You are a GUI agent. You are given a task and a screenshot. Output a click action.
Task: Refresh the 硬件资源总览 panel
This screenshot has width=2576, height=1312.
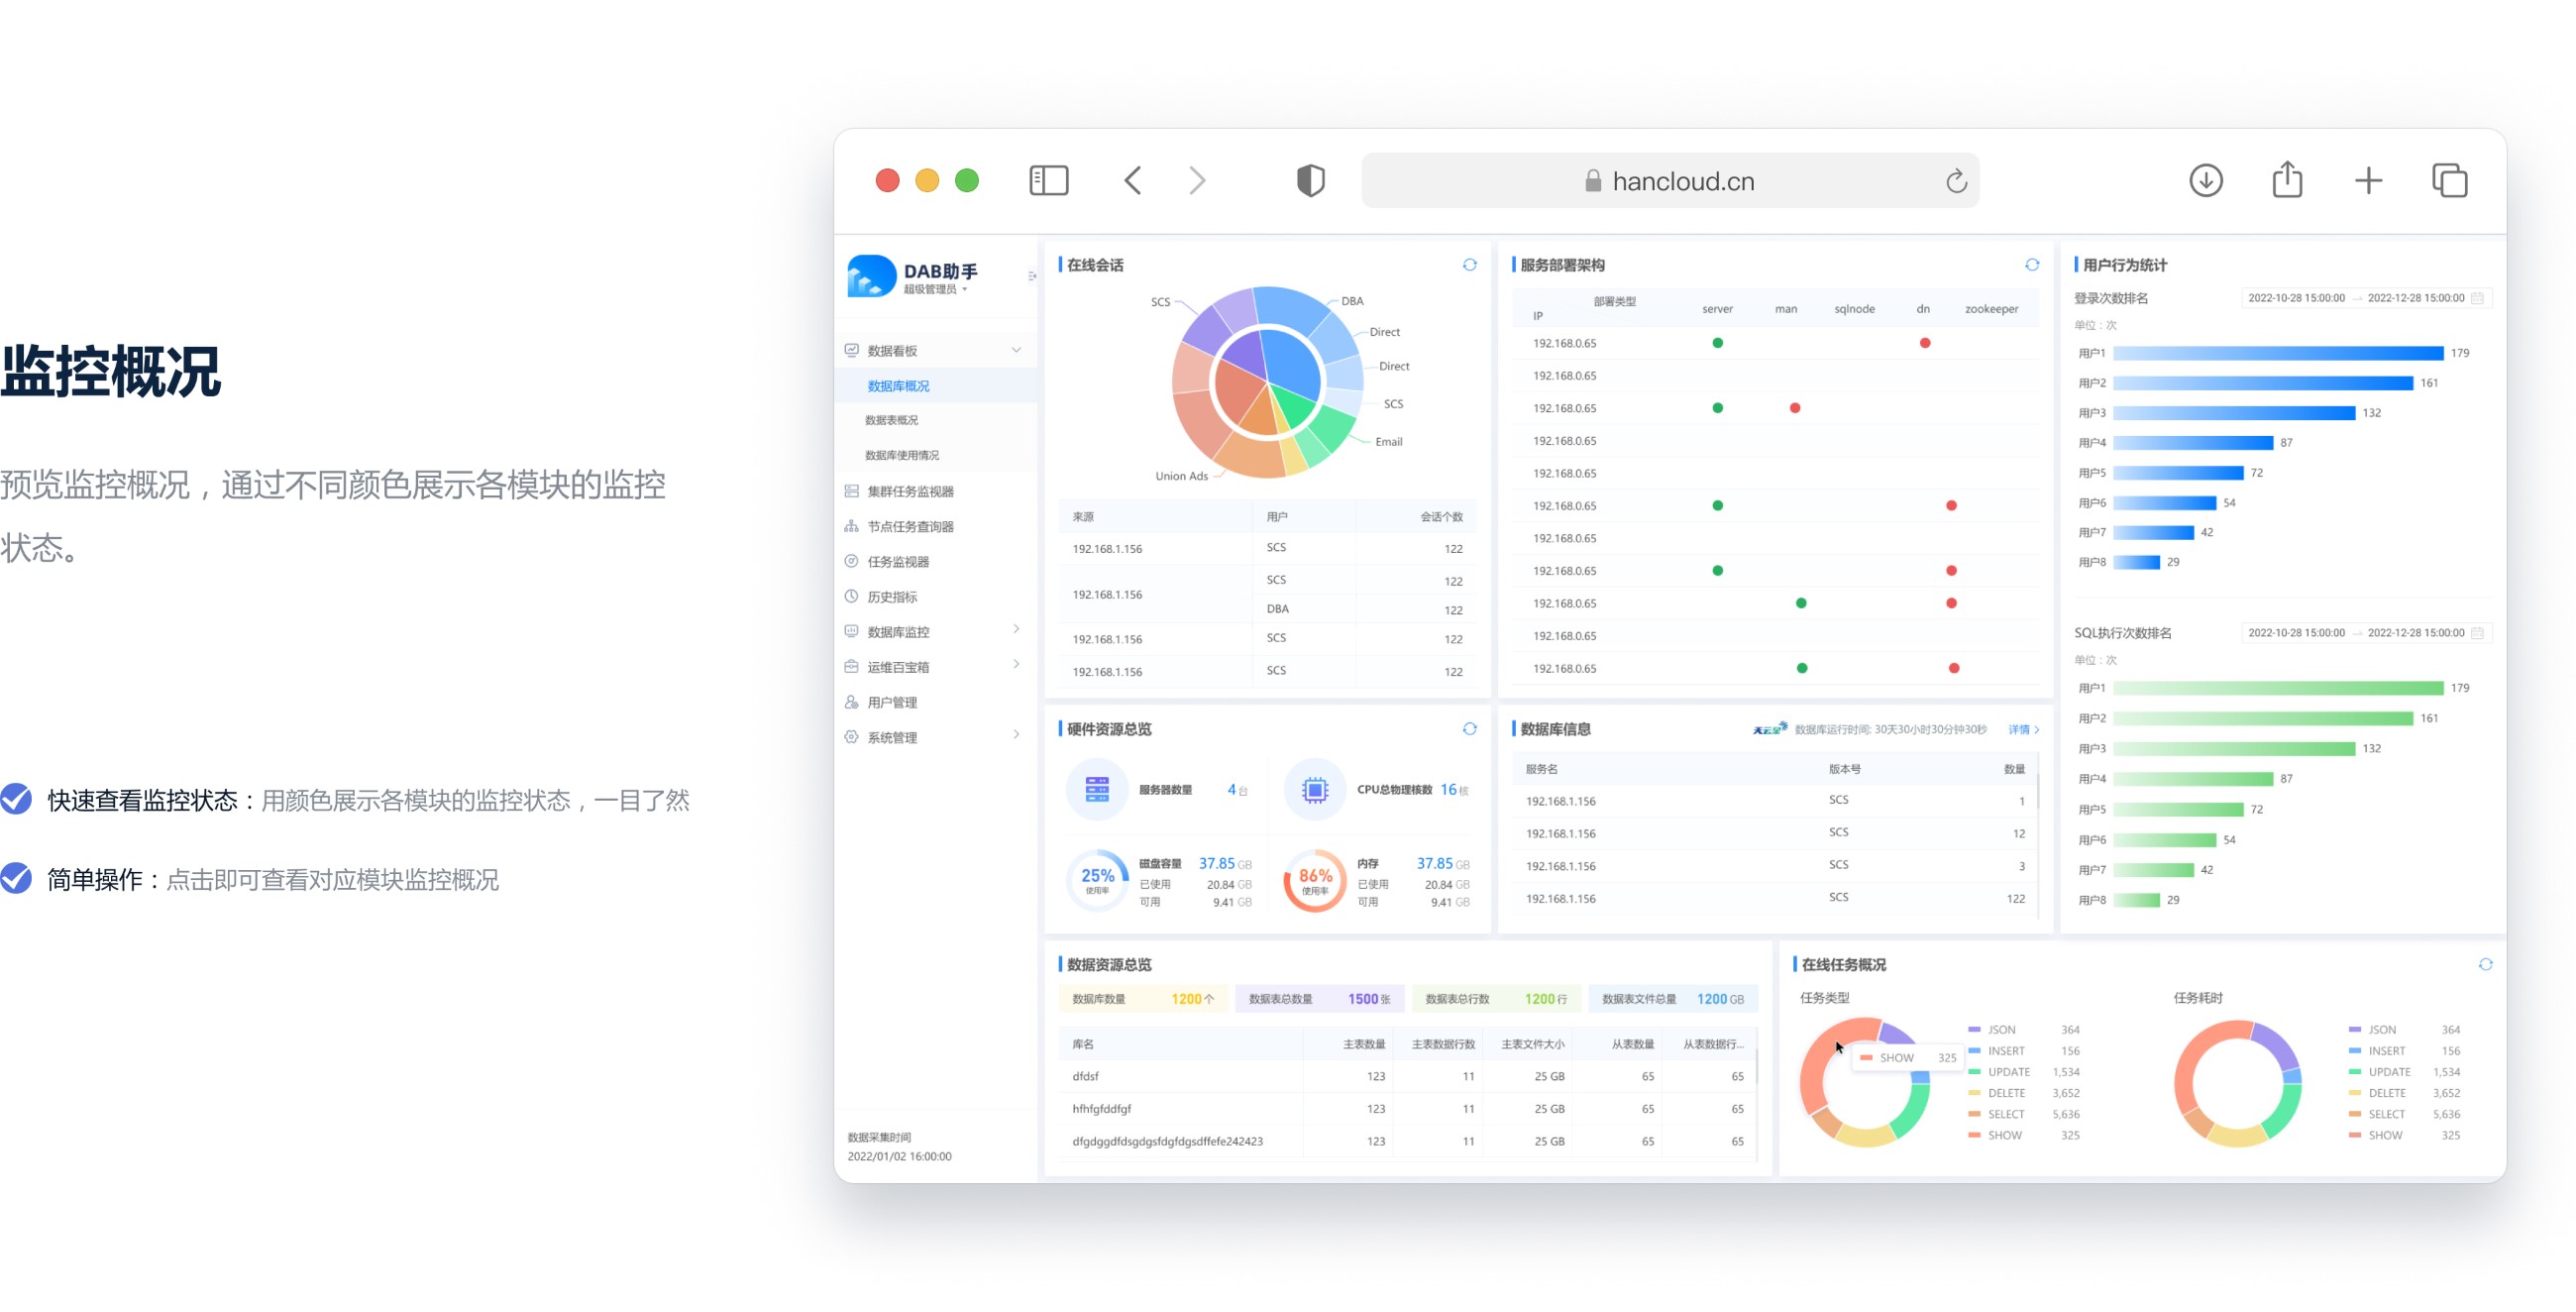coord(1469,729)
